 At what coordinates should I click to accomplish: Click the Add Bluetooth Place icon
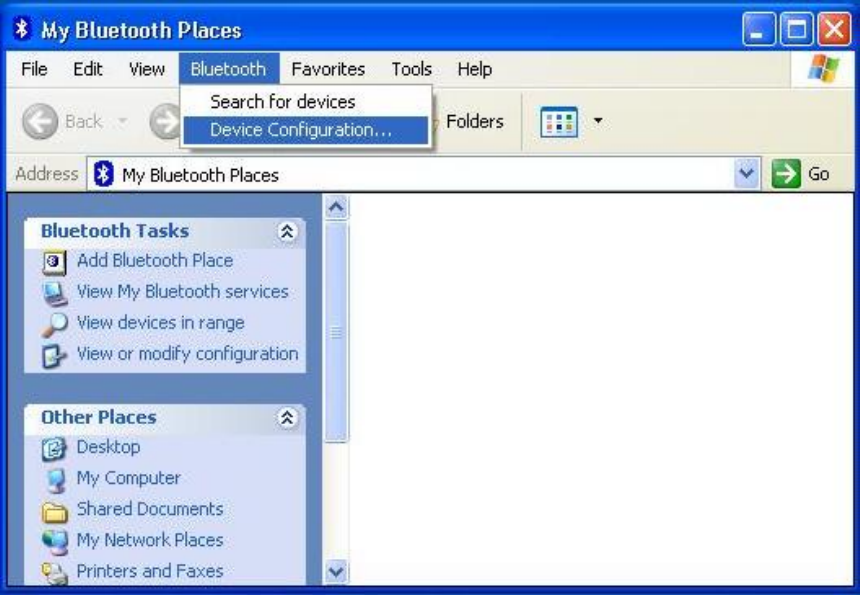click(54, 263)
